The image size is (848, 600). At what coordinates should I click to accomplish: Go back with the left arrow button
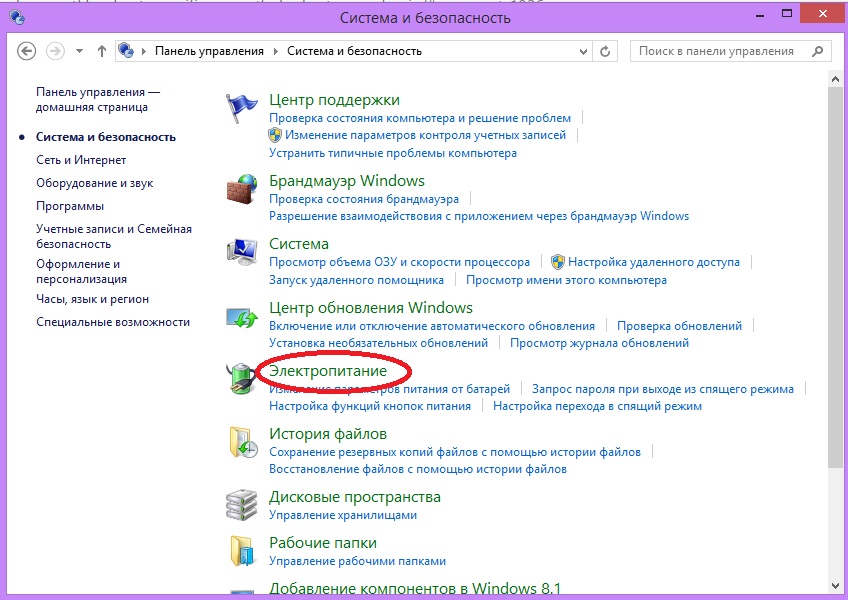point(26,51)
